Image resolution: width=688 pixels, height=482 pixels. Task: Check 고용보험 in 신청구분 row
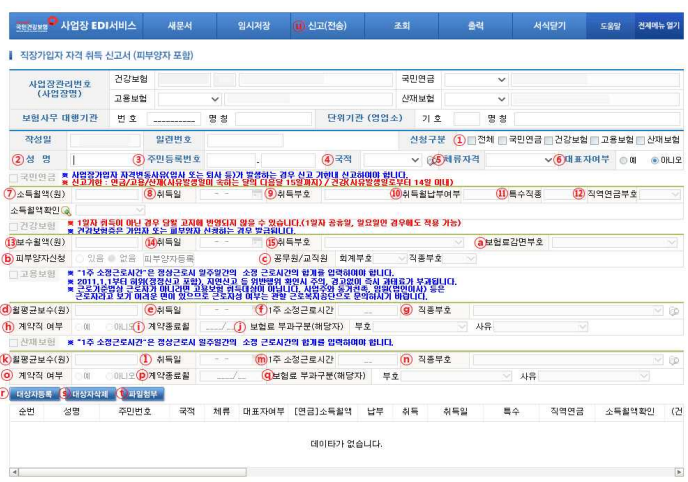click(595, 140)
